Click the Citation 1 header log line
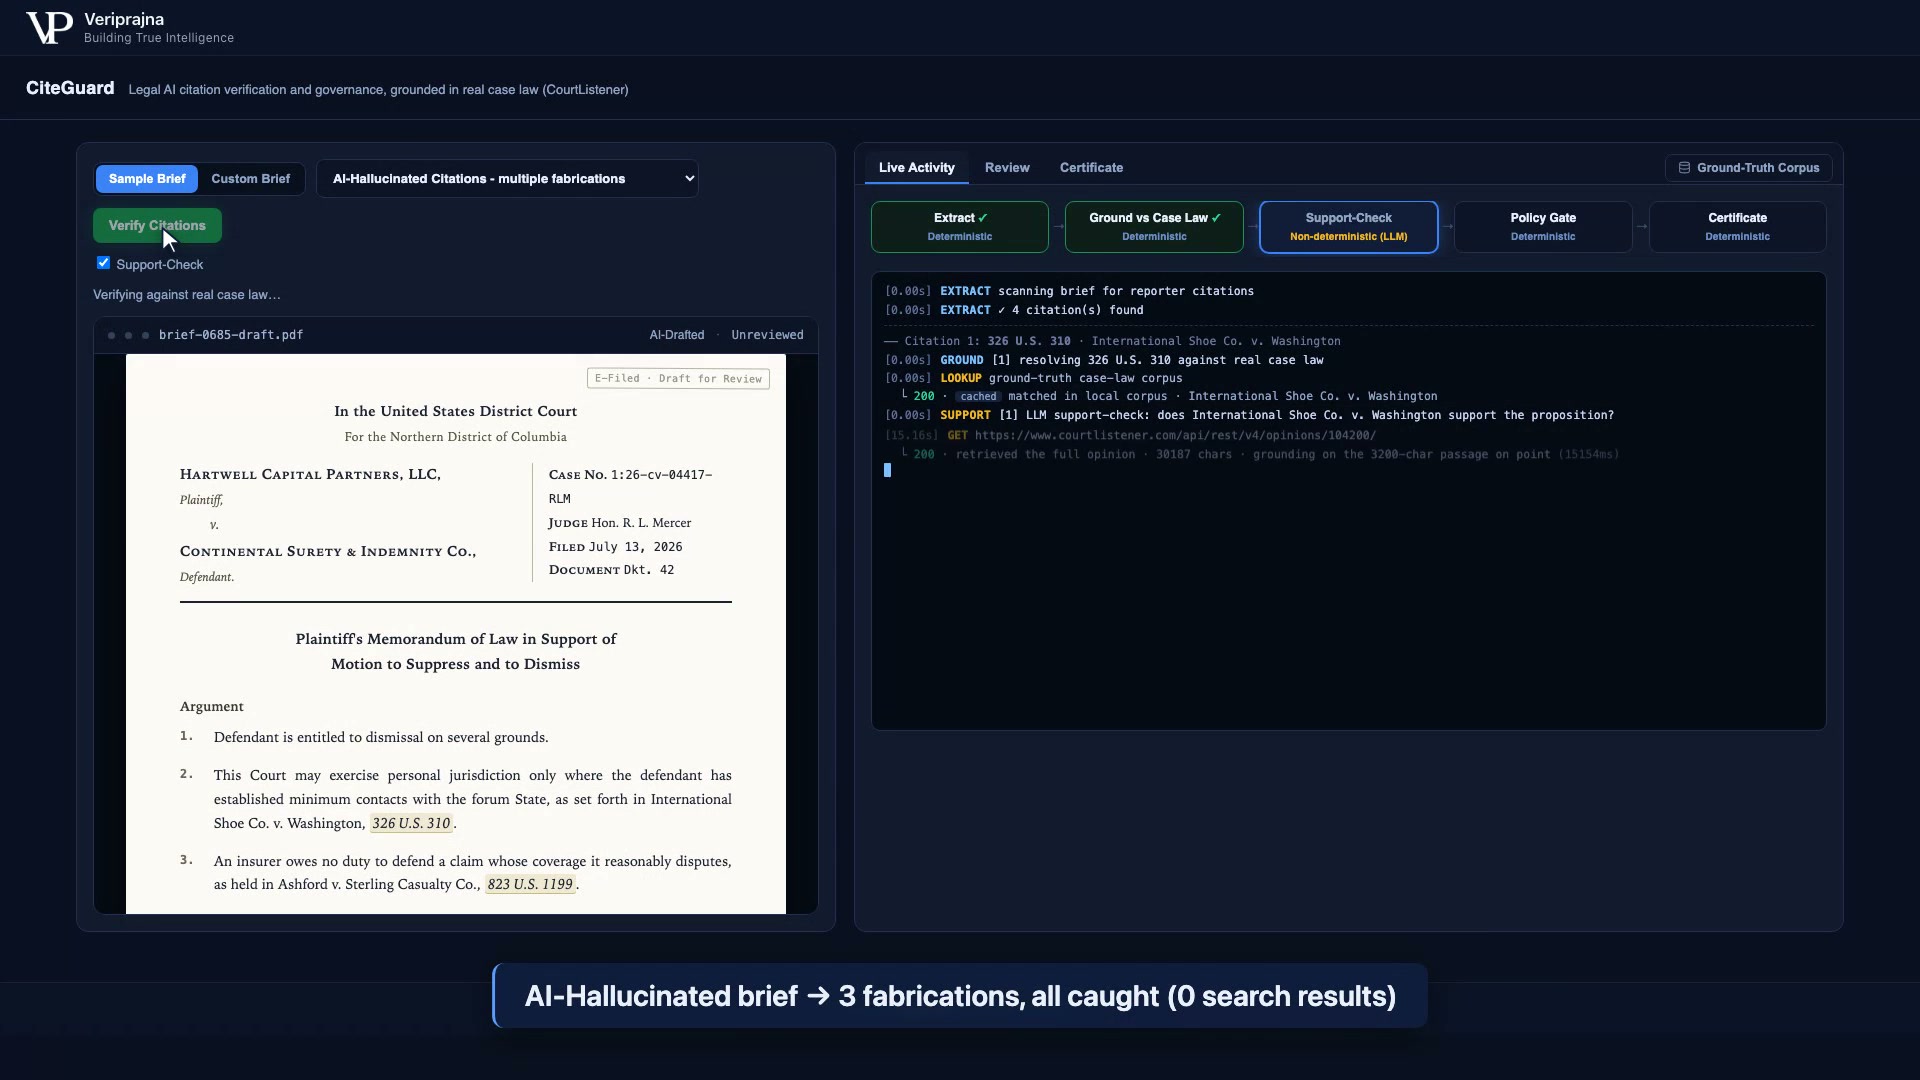The width and height of the screenshot is (1920, 1080). pos(1113,342)
